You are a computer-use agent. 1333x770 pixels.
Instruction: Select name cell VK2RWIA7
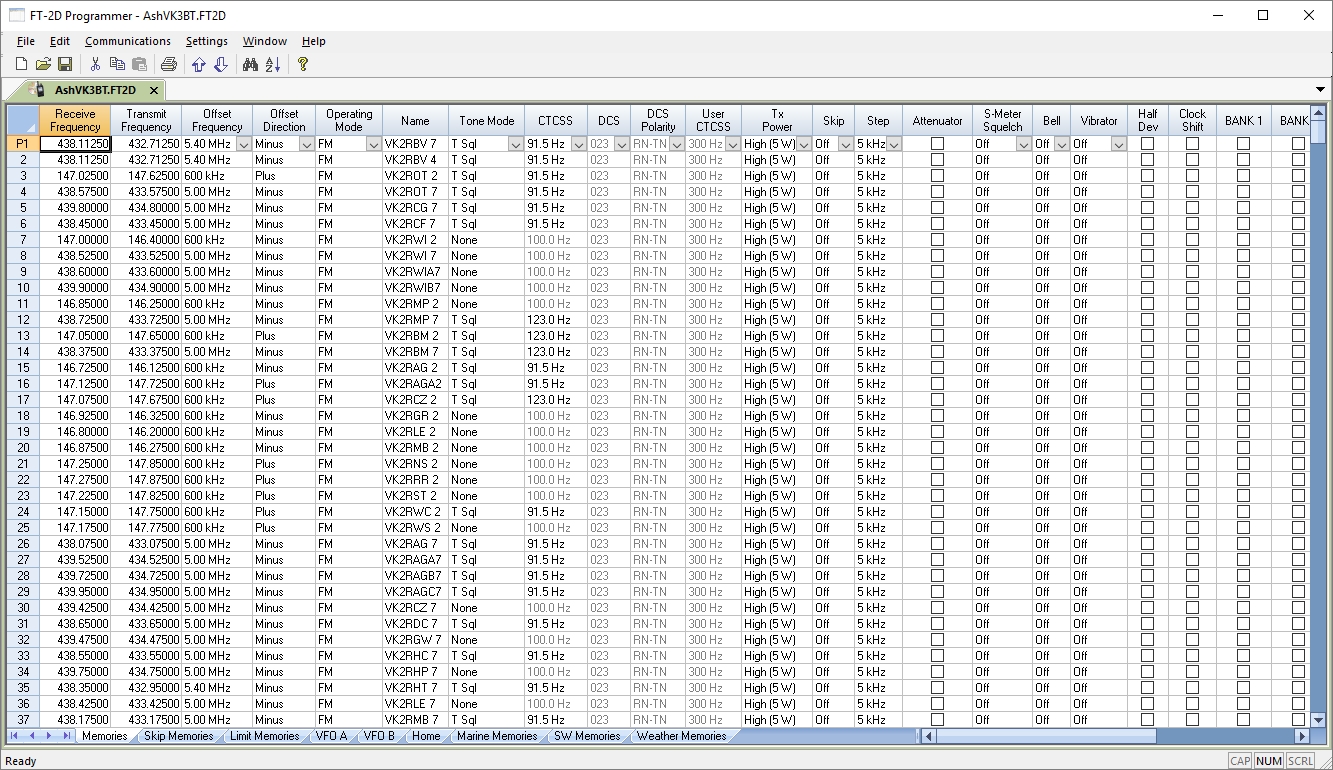click(x=415, y=272)
